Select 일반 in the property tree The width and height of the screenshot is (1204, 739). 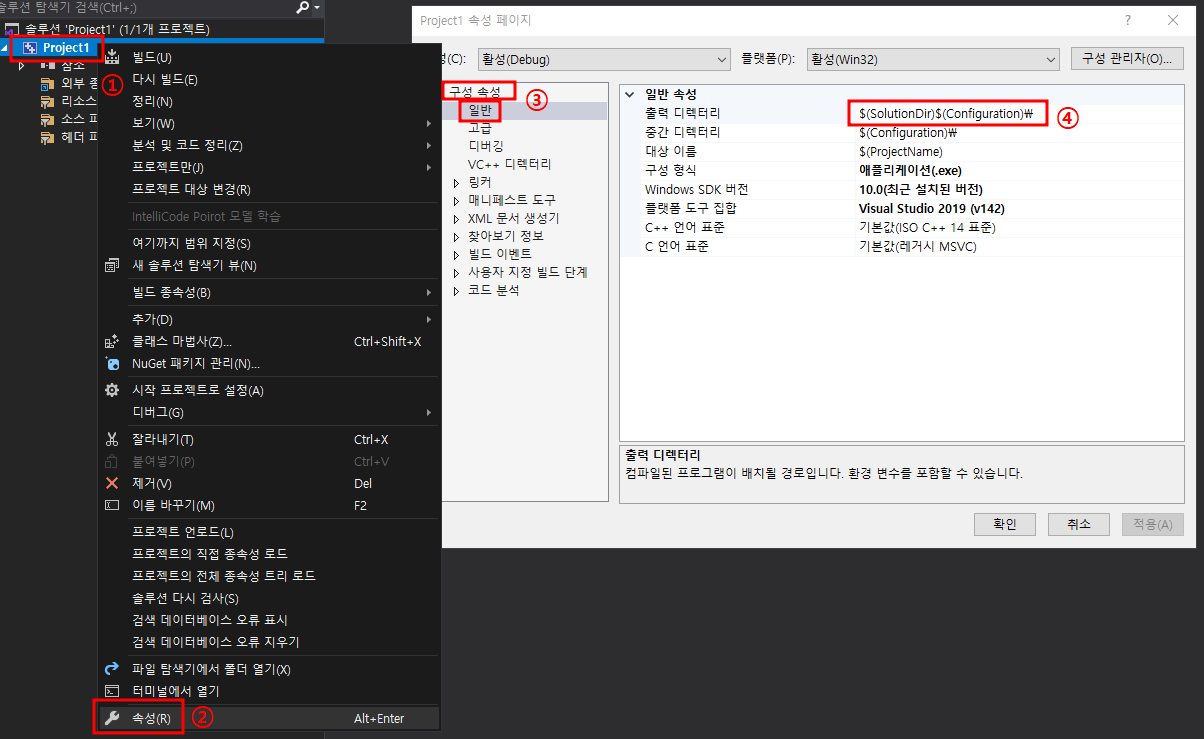[480, 110]
